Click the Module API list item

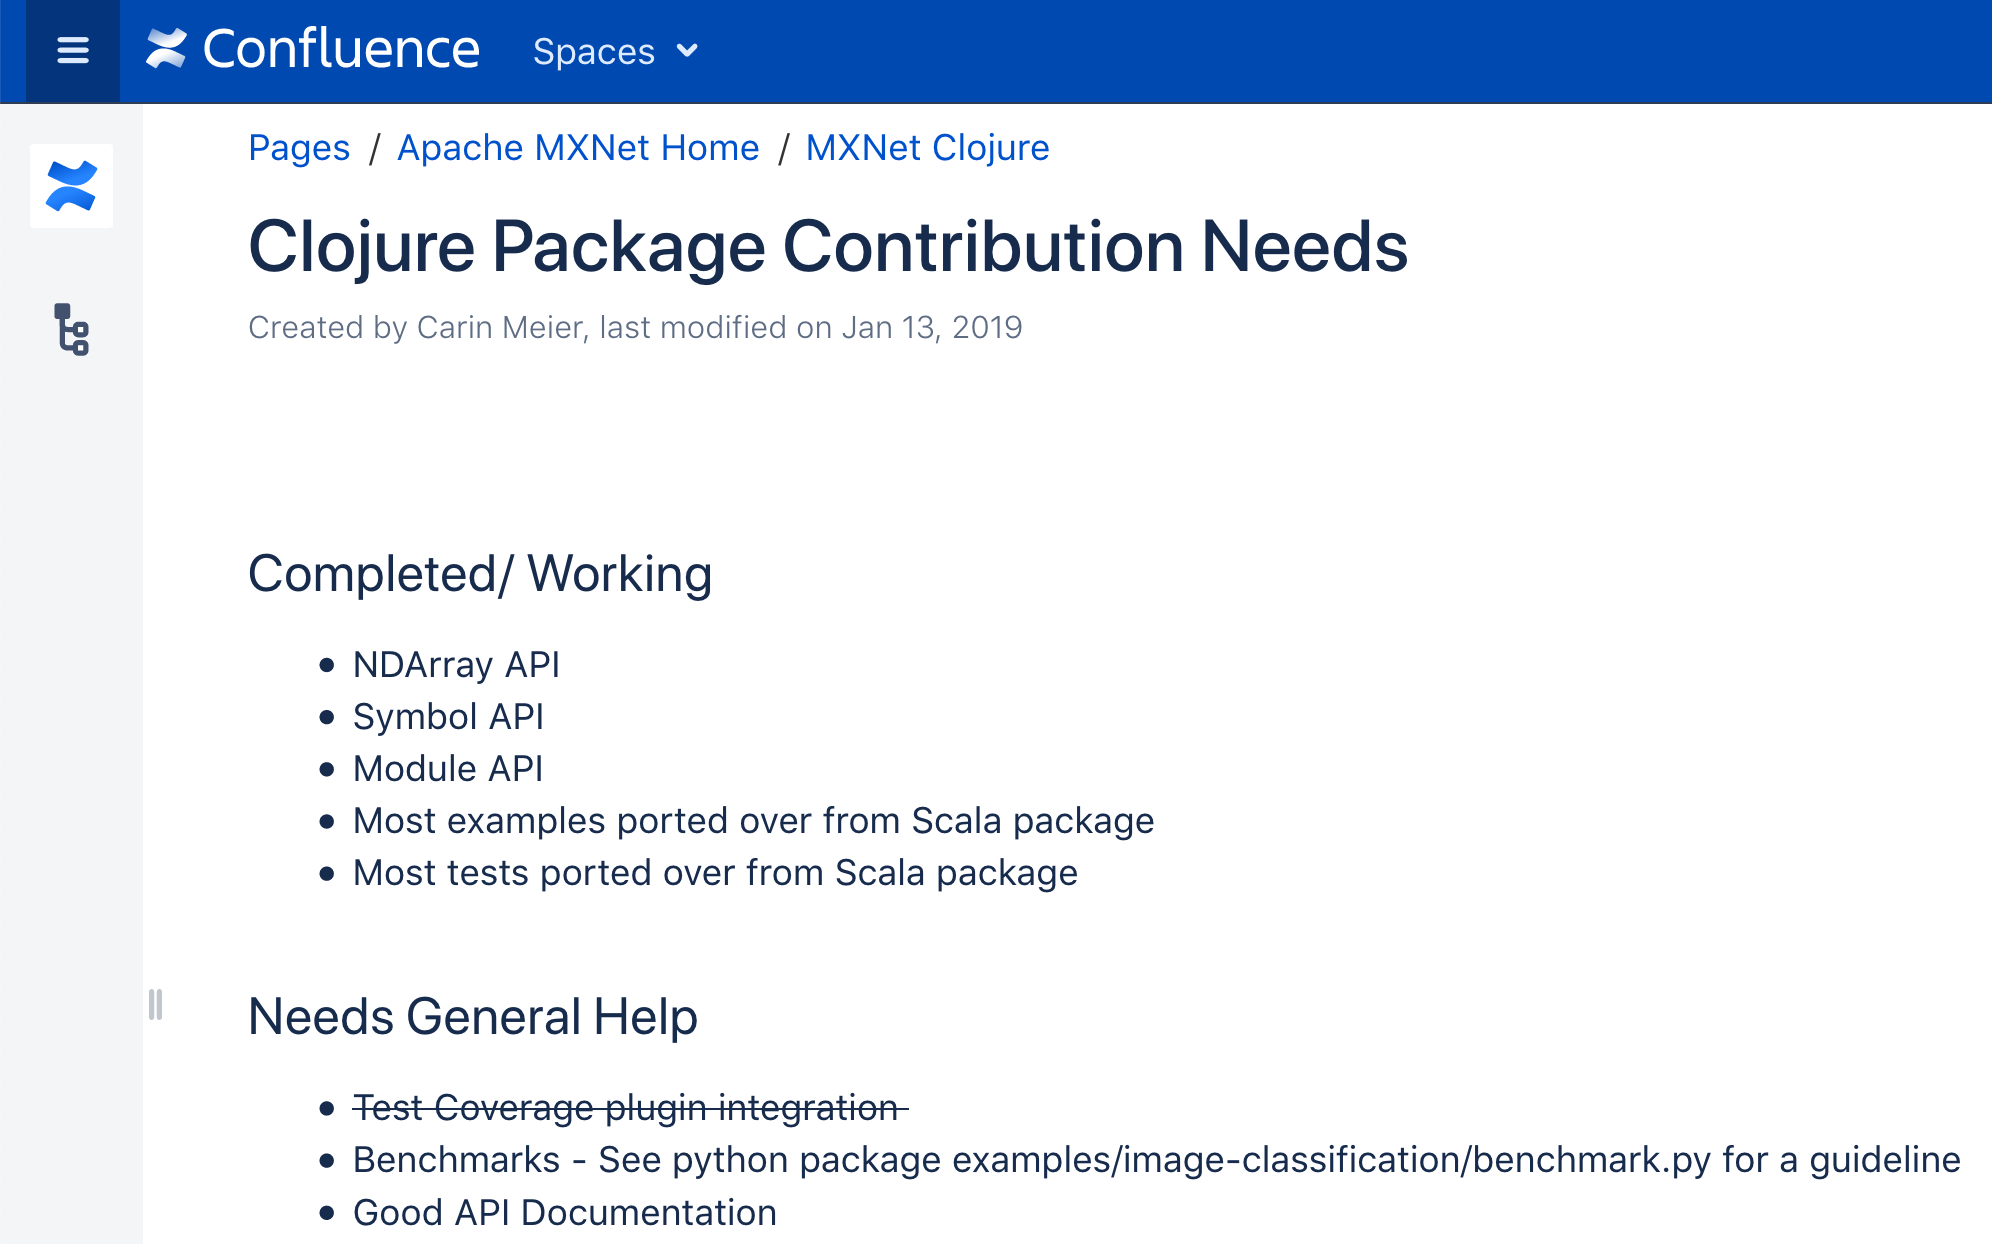click(x=448, y=769)
